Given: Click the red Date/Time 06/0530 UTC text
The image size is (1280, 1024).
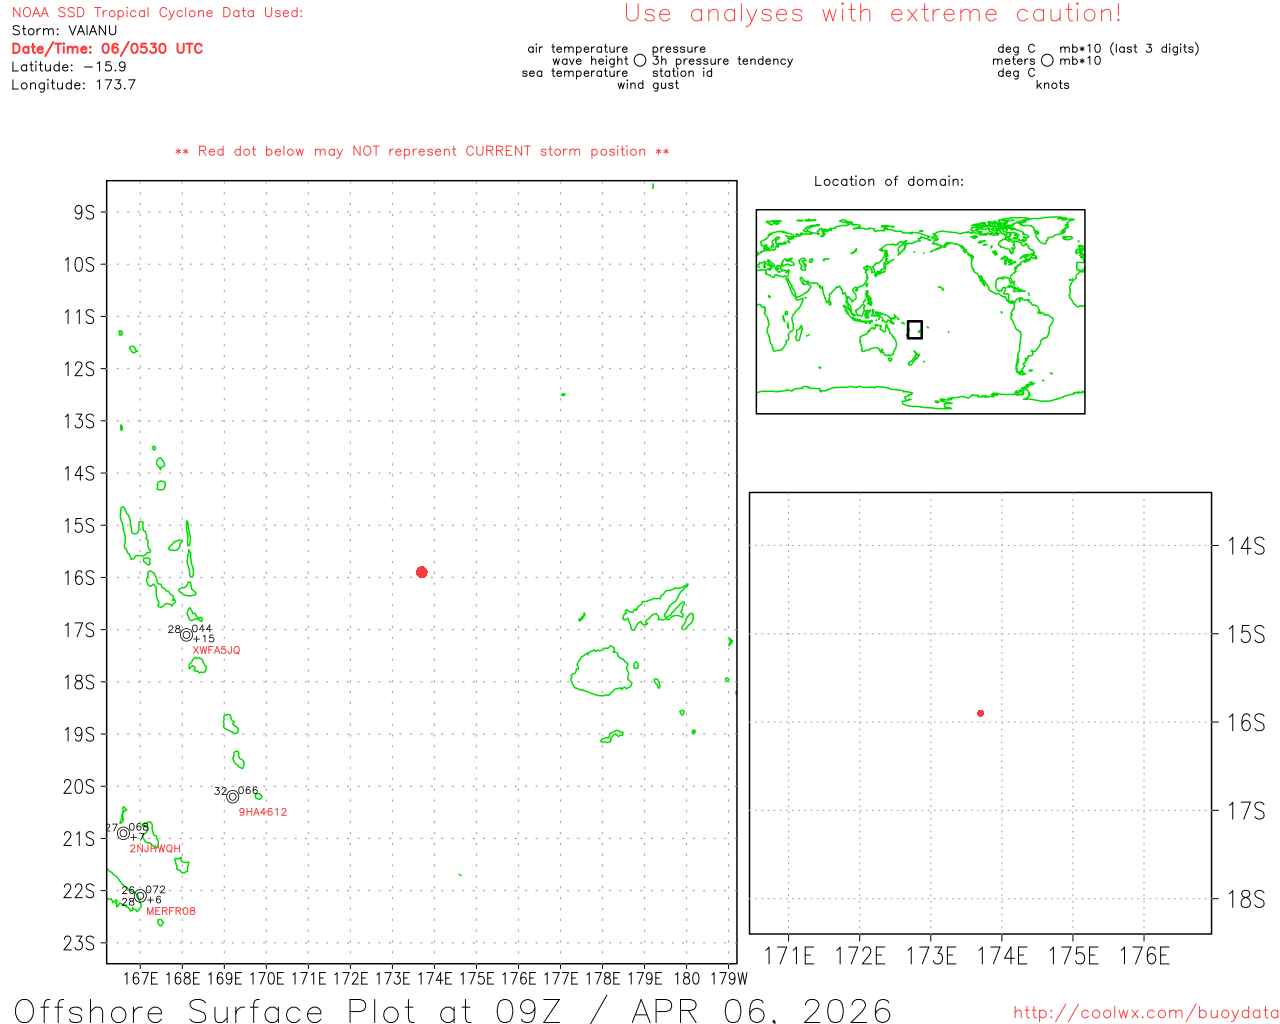Looking at the screenshot, I should (107, 48).
